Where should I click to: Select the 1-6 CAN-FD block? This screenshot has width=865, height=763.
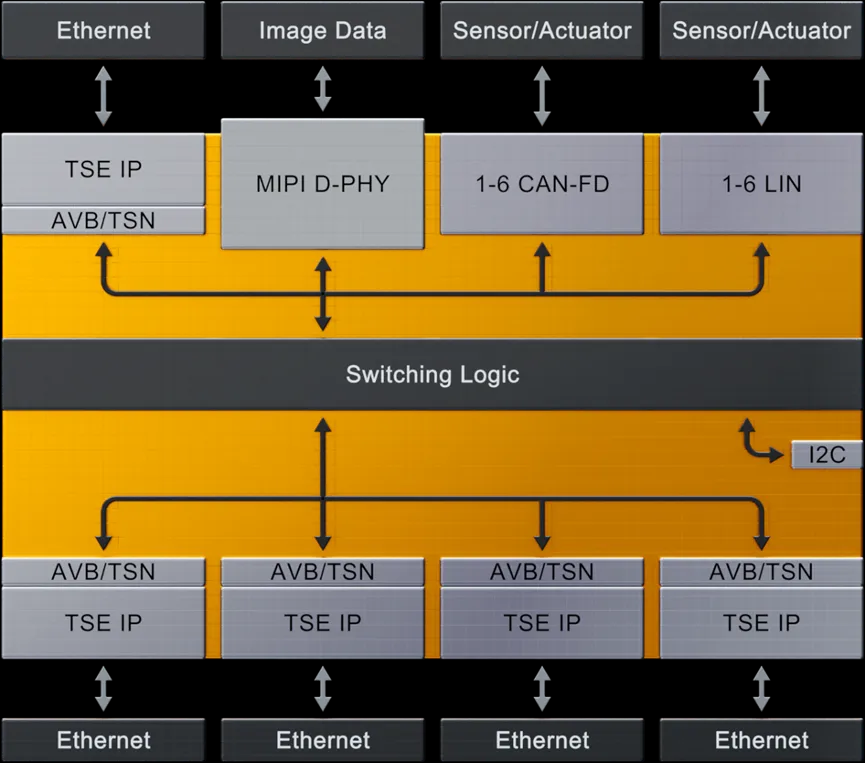[x=542, y=184]
